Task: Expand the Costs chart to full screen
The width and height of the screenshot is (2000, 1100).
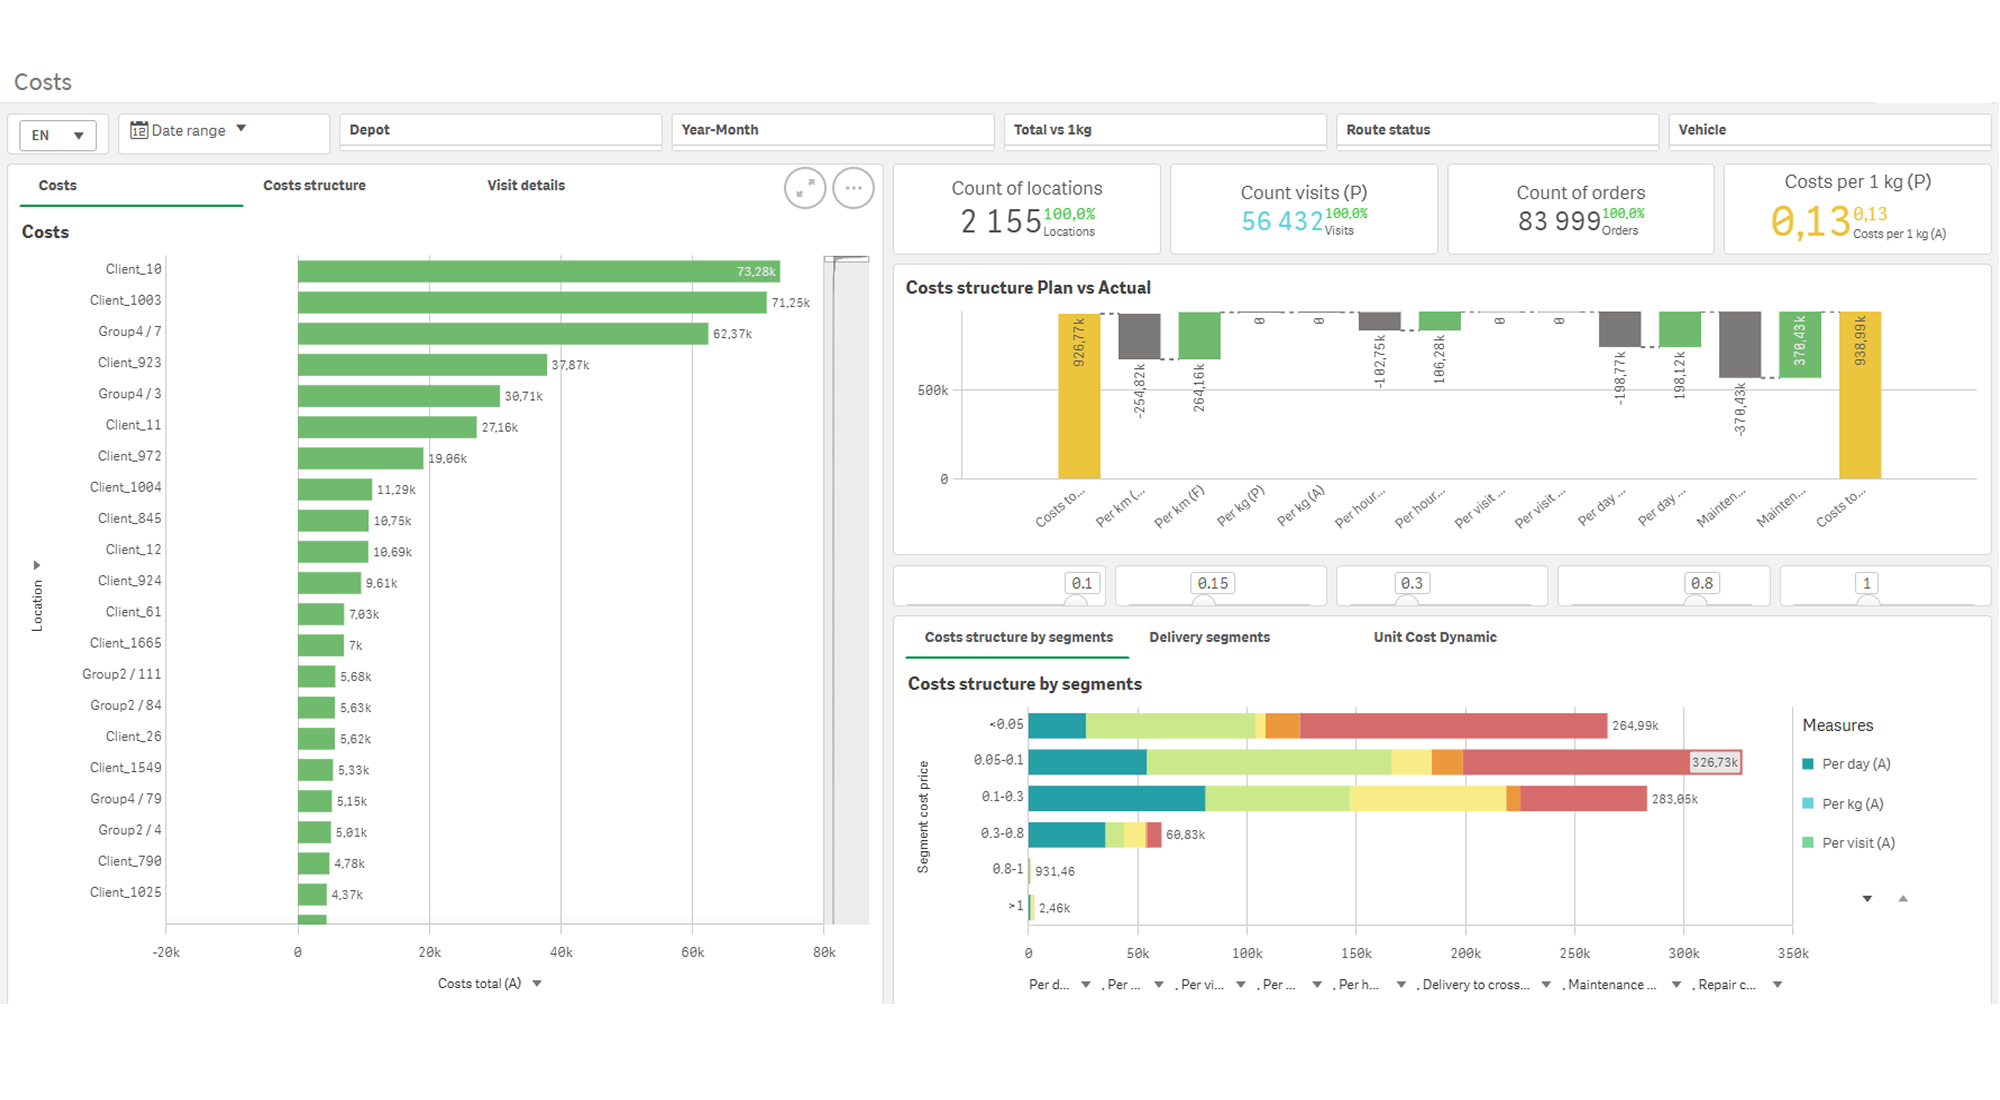Action: tap(805, 188)
